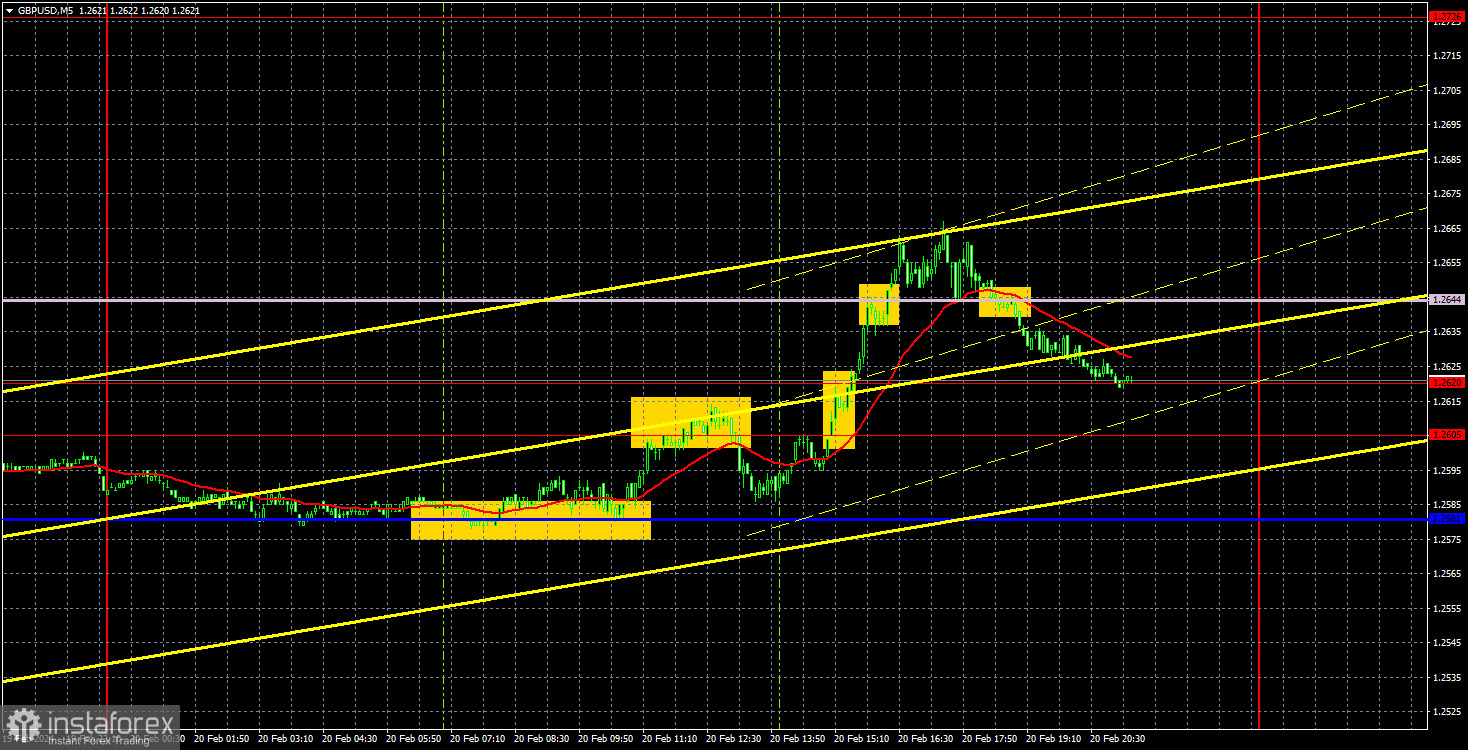Click the current price 1.2620 tag
1468x750 pixels.
pos(1447,382)
